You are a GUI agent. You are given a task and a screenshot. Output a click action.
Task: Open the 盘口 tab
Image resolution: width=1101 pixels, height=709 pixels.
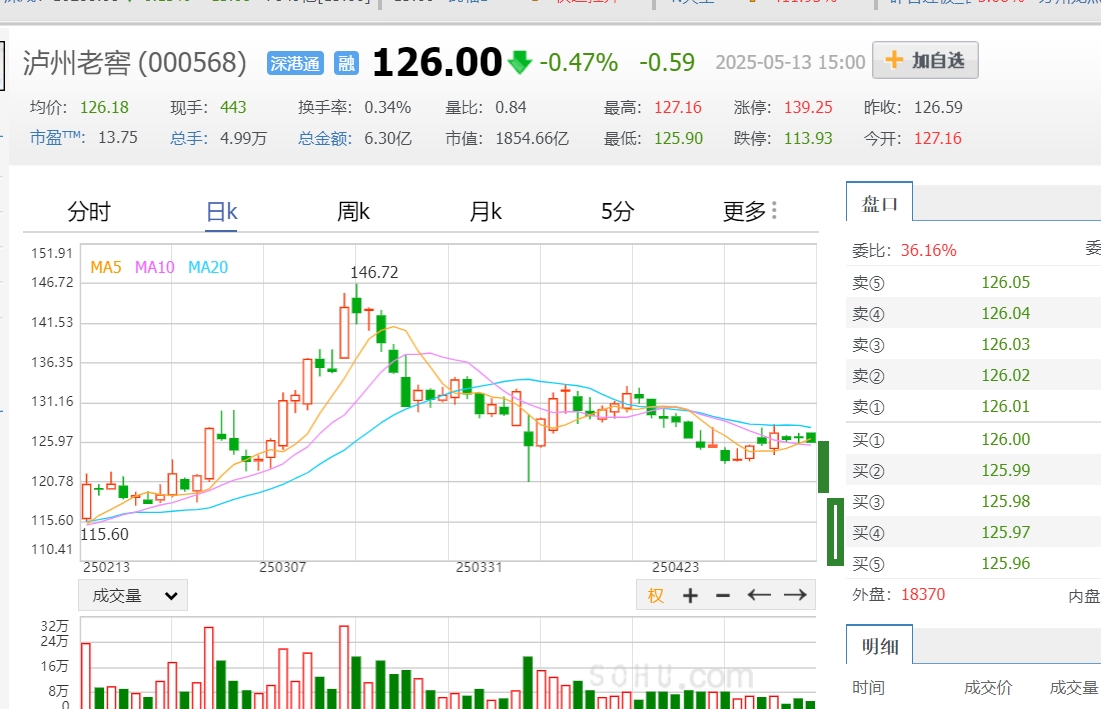pyautogui.click(x=880, y=204)
